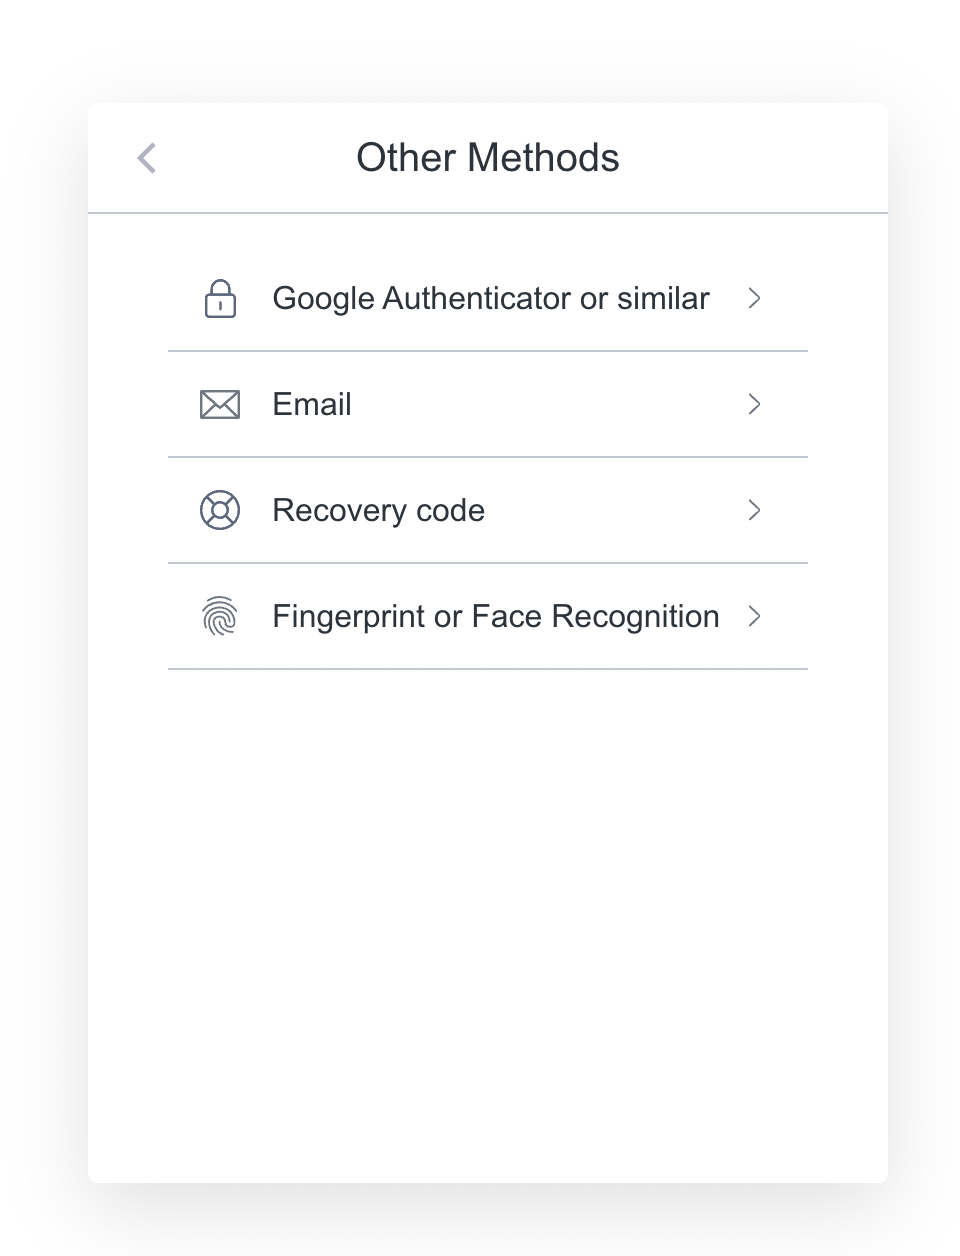The width and height of the screenshot is (960, 1256).
Task: Click the "Other Methods" title
Action: click(488, 158)
